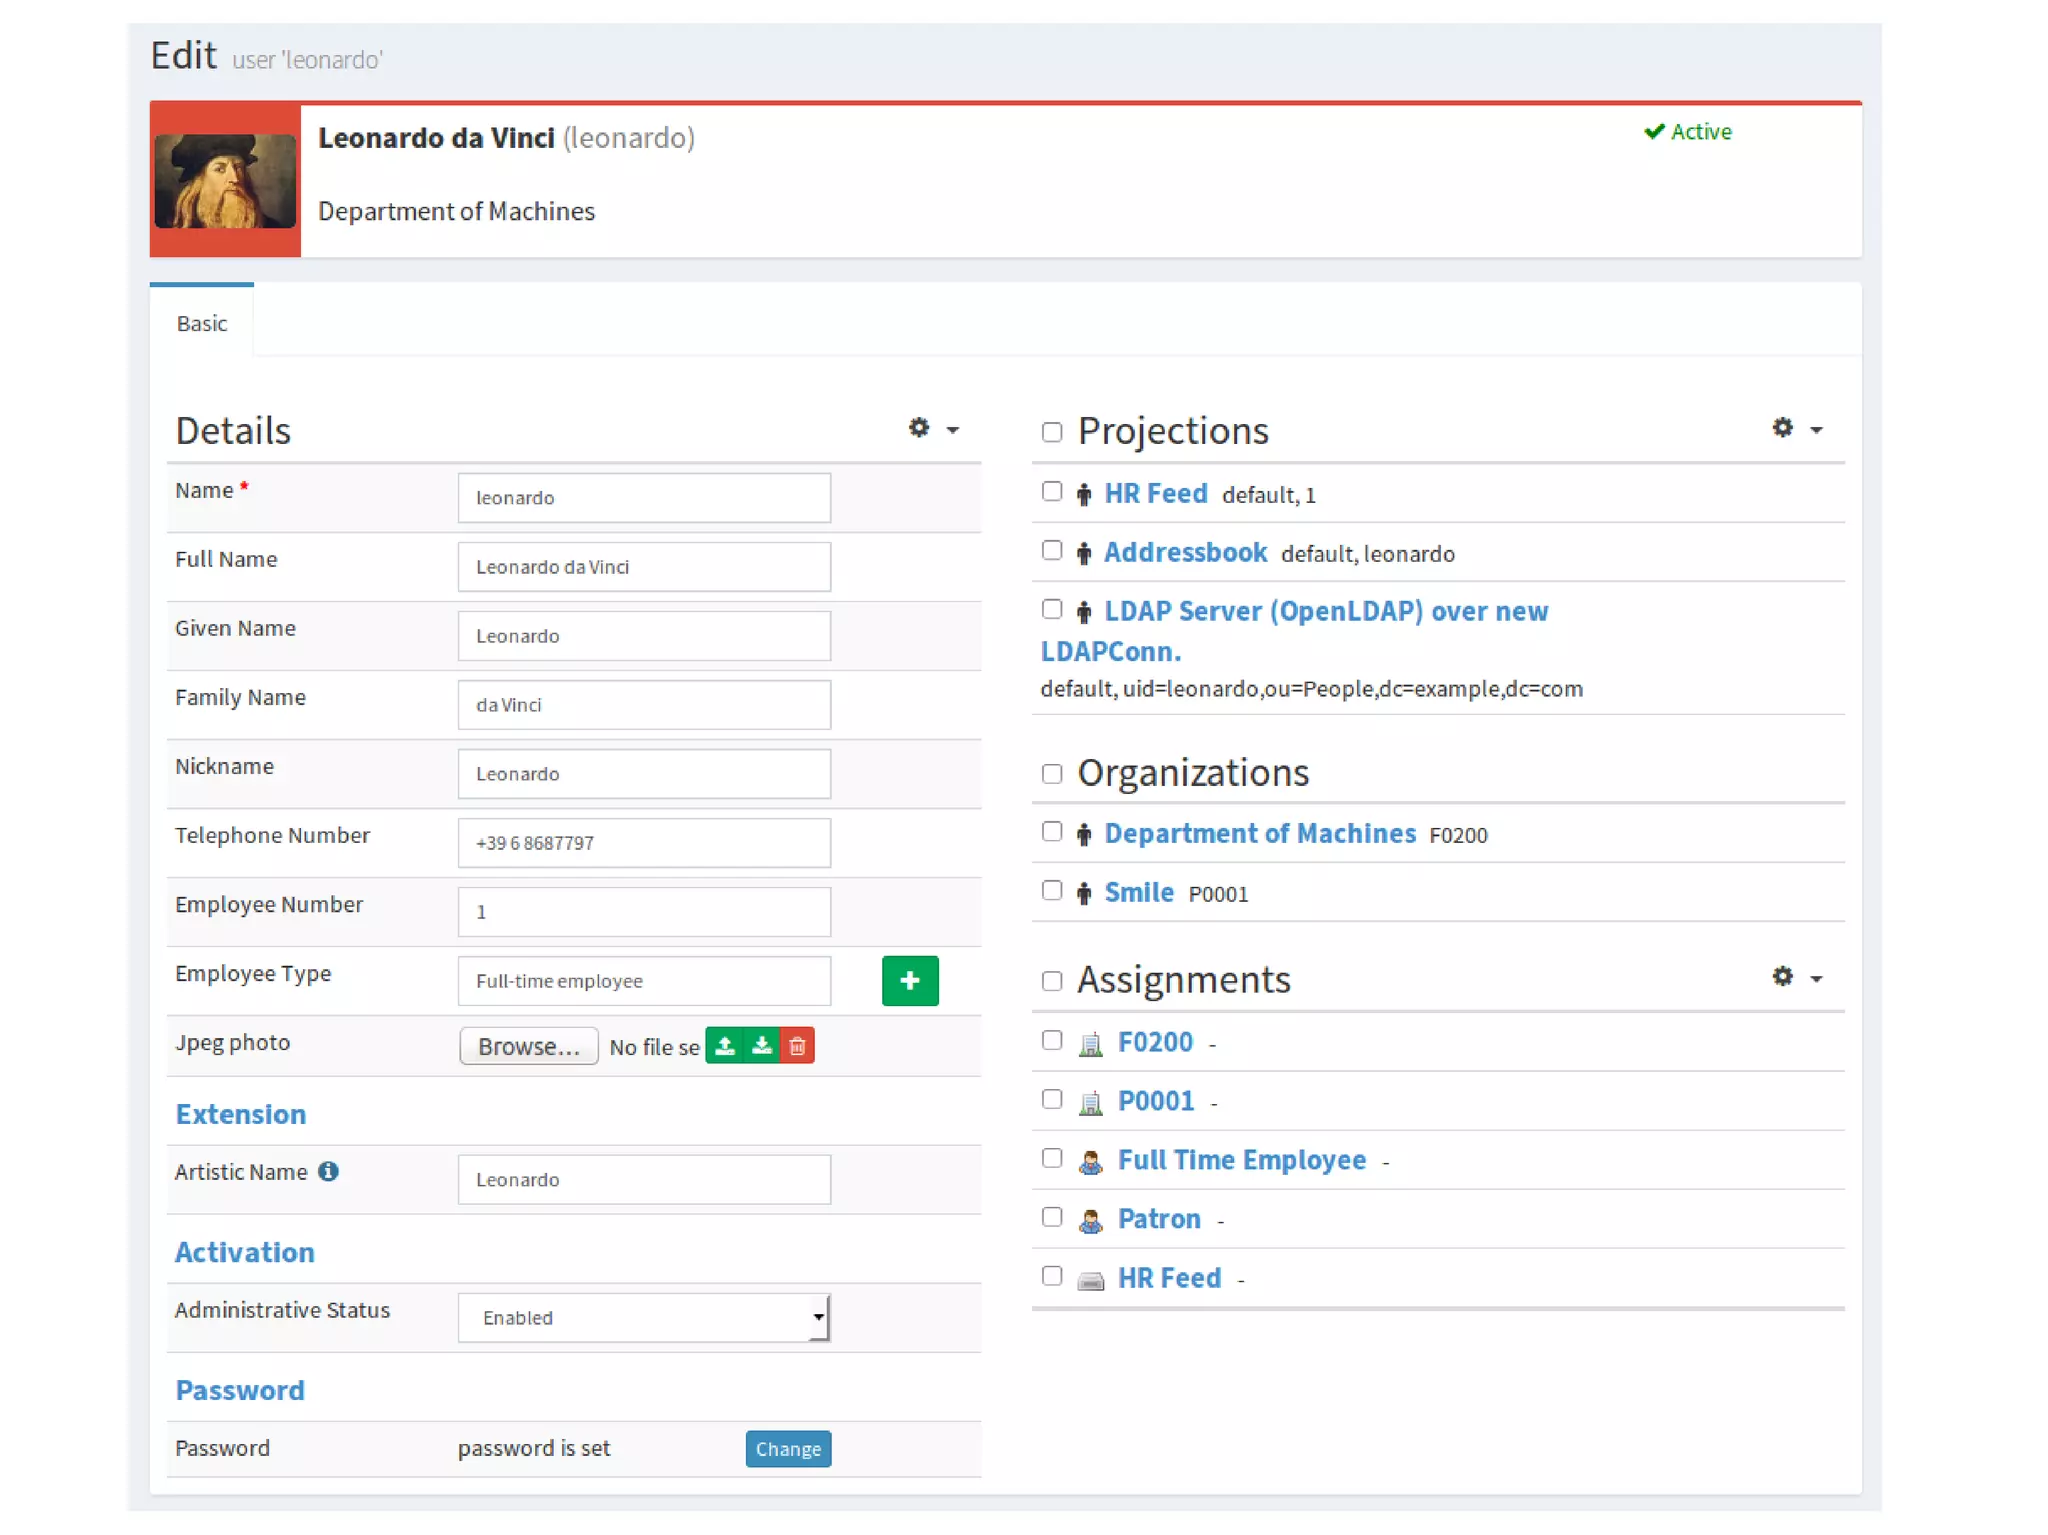The height and width of the screenshot is (1535, 2048).
Task: Open the Addressbook projection link
Action: 1185,552
